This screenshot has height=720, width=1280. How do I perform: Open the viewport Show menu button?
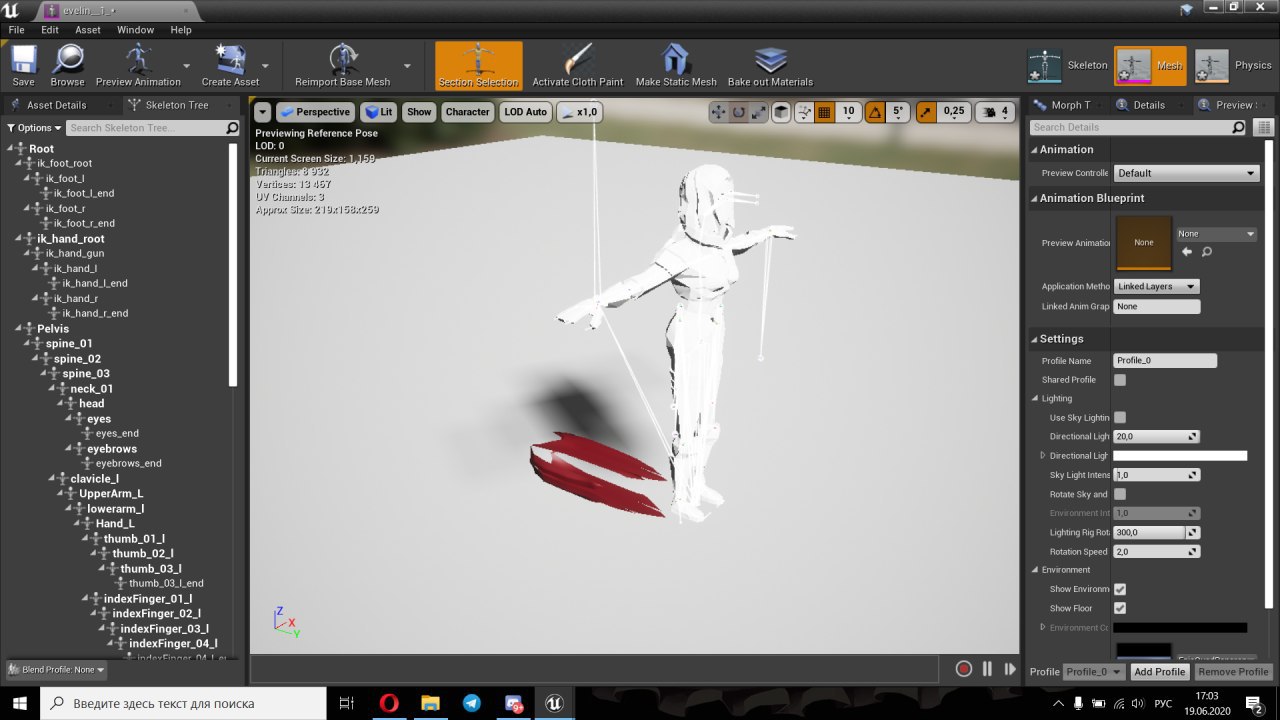(x=419, y=112)
